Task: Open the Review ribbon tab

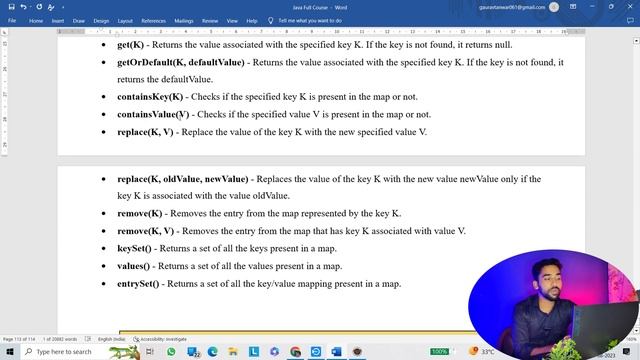Action: coord(210,21)
